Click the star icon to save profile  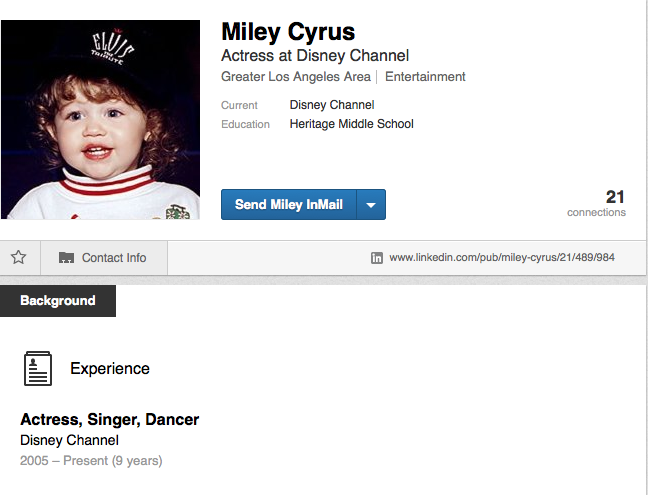(18, 257)
